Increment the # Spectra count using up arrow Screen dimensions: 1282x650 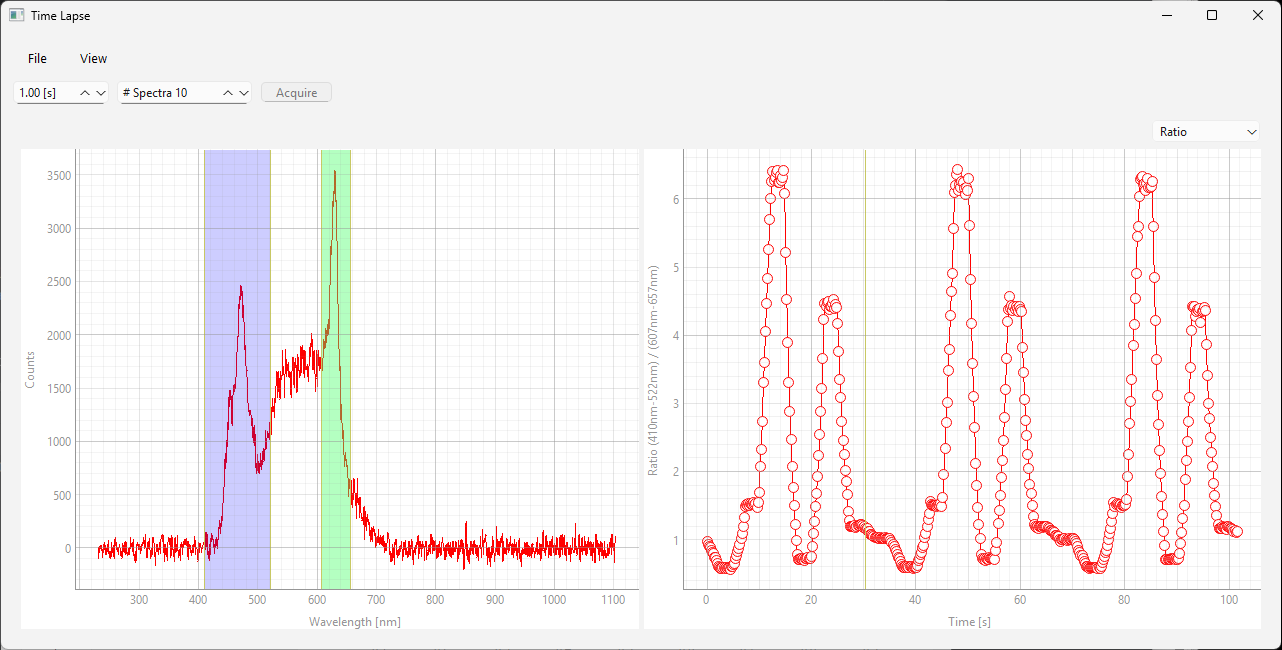tap(228, 93)
